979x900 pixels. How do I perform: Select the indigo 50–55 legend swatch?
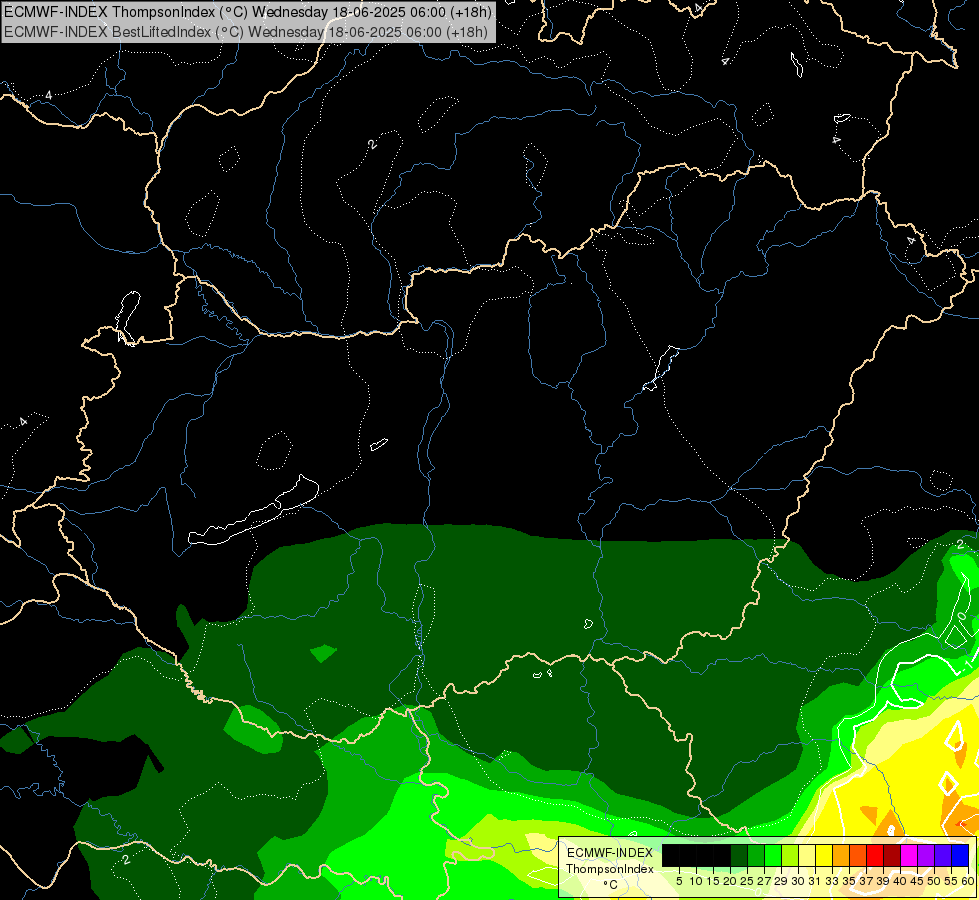click(x=943, y=856)
